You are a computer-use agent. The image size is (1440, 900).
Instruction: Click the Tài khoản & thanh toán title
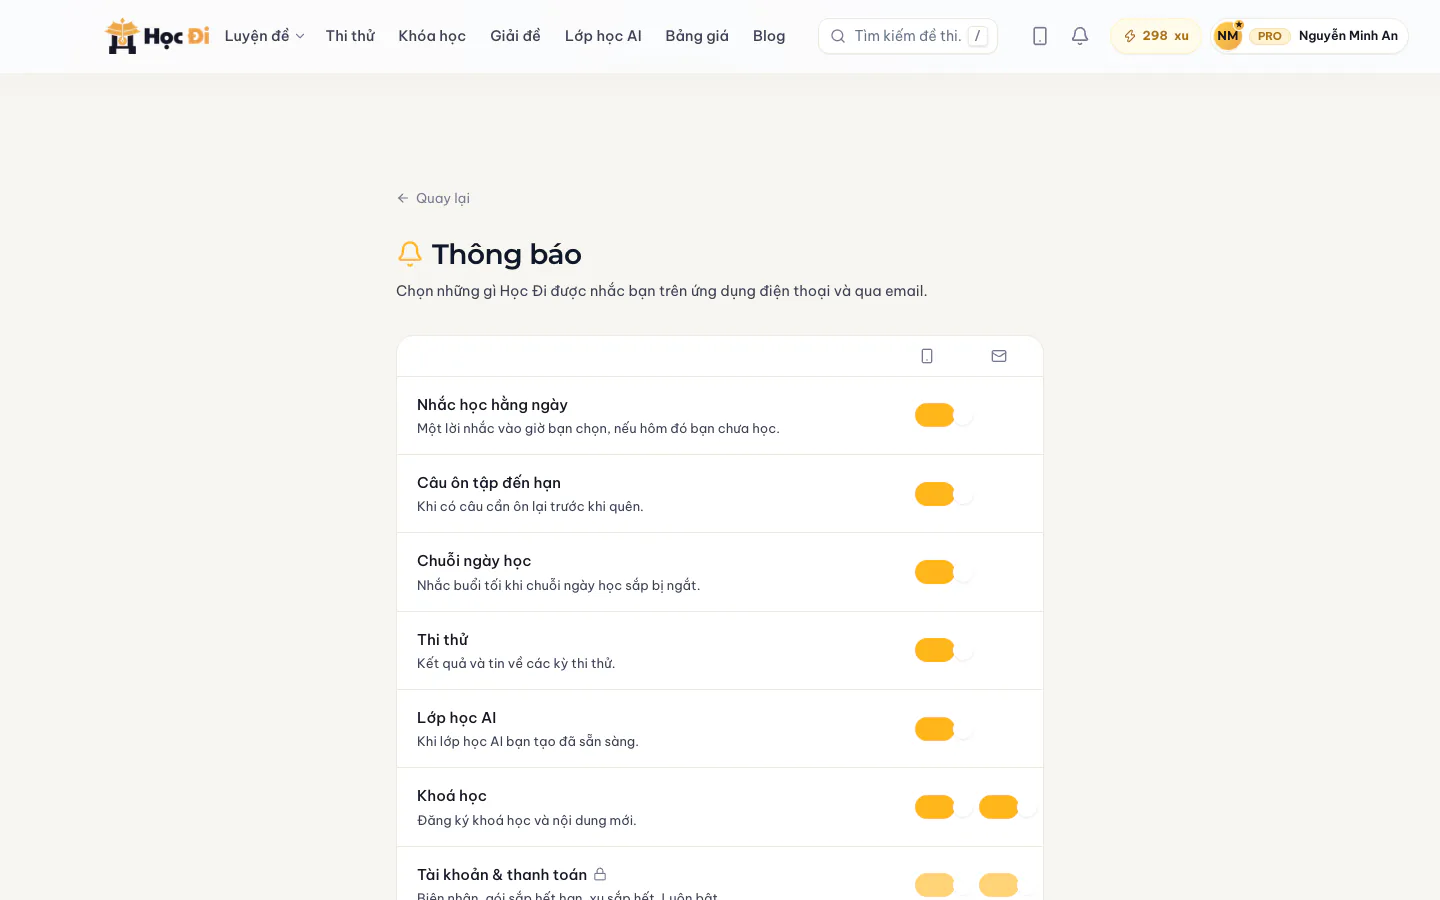point(502,874)
